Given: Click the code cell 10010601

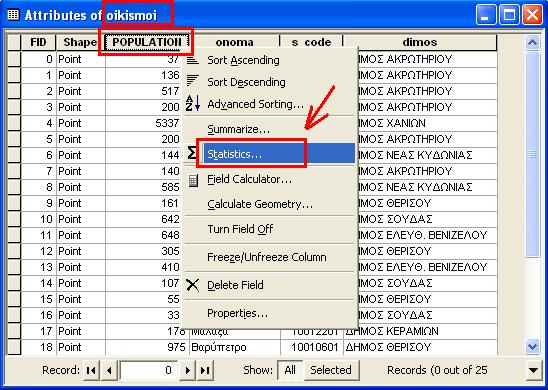Looking at the screenshot, I should coord(311,347).
